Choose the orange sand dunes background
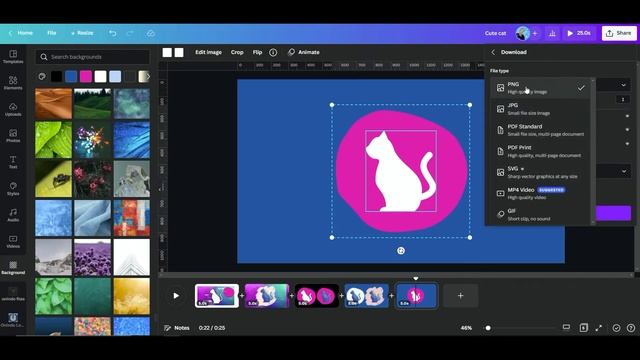Image resolution: width=640 pixels, height=360 pixels. [x=53, y=104]
